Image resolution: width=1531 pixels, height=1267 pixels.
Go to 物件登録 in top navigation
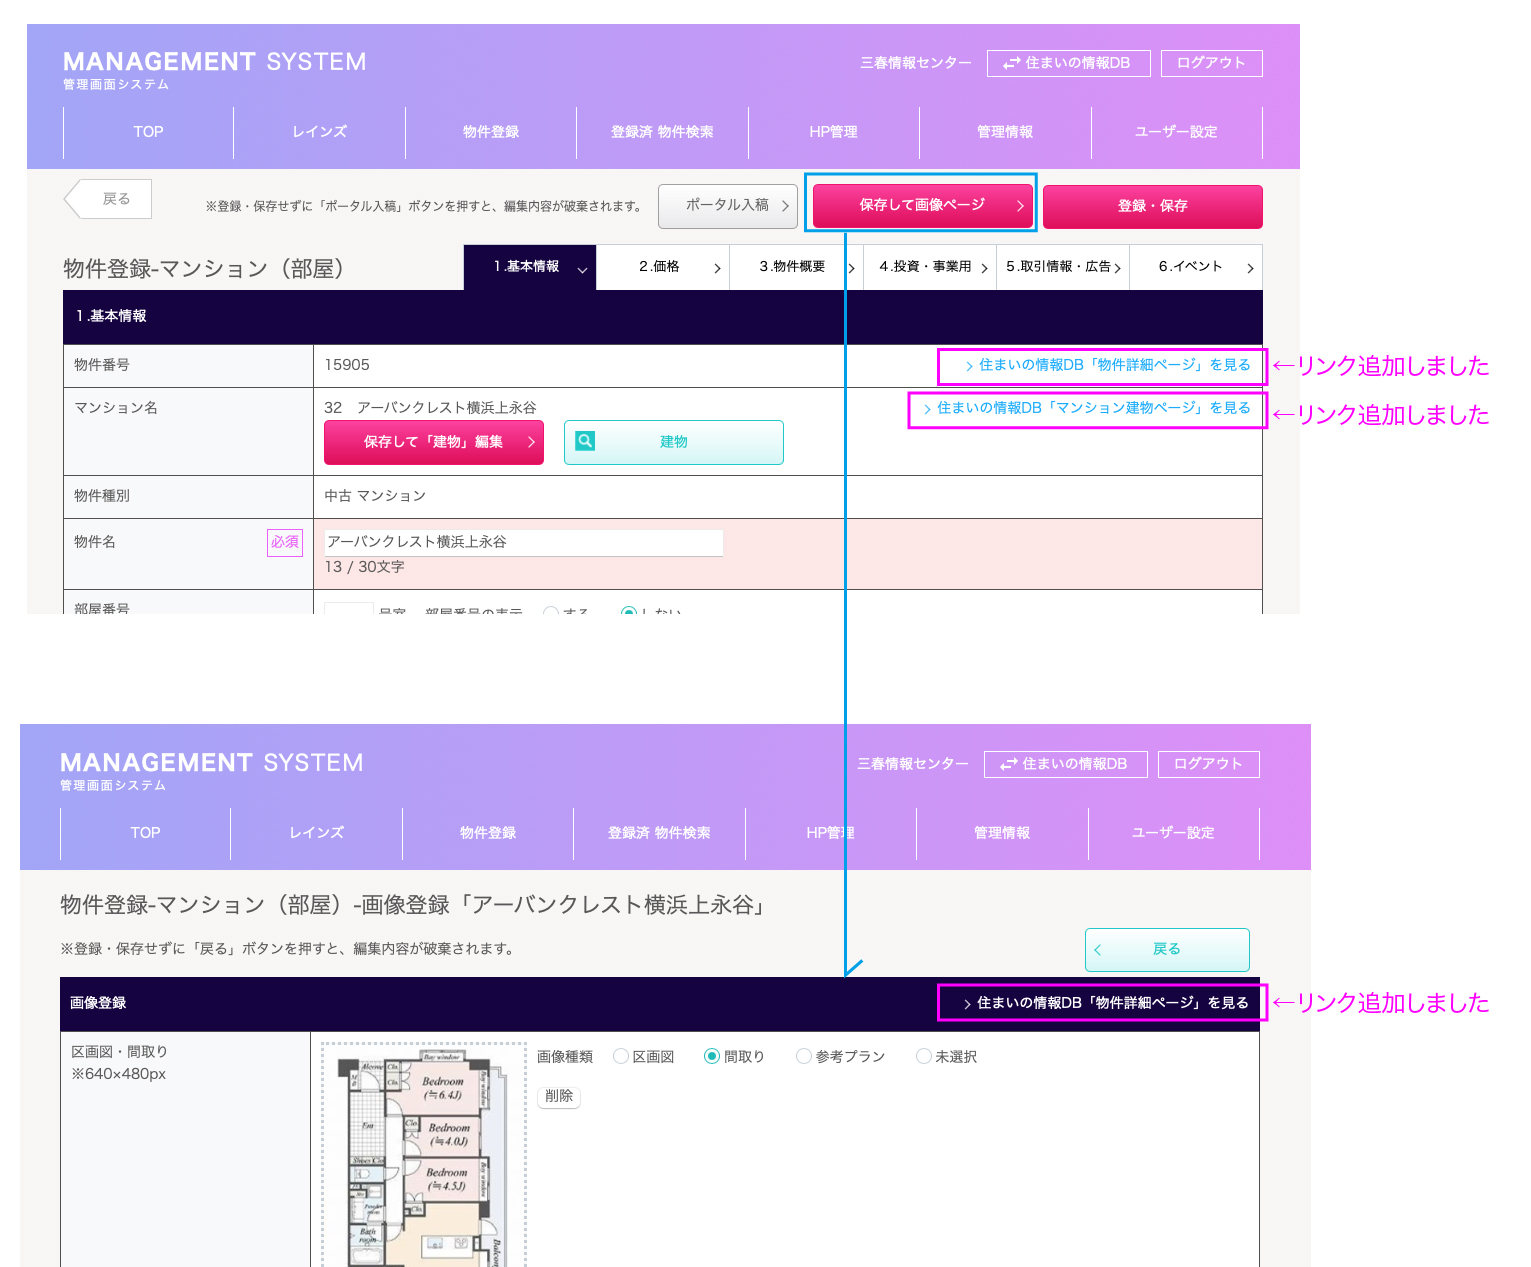[491, 132]
